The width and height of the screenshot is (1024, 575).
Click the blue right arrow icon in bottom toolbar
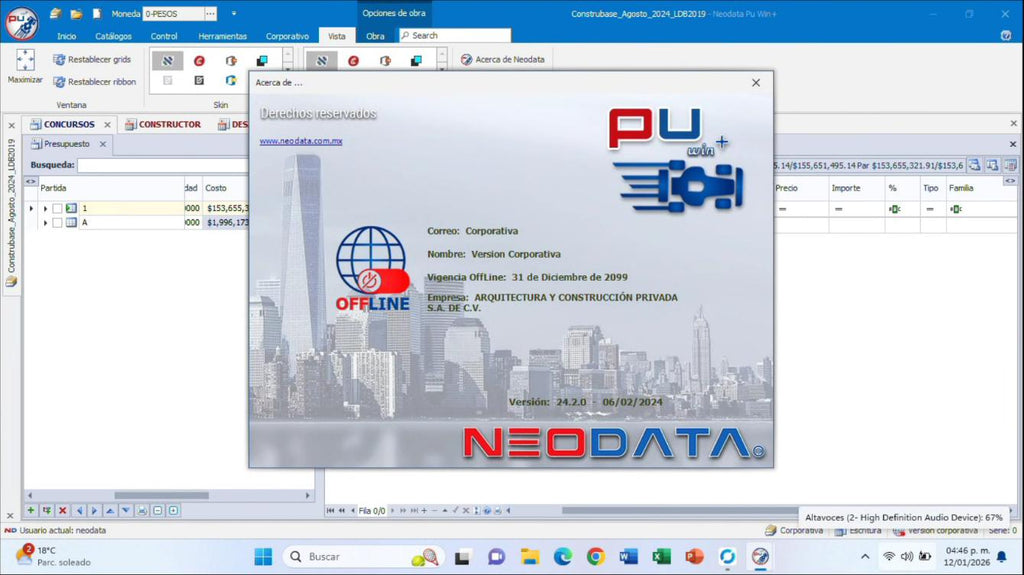(x=94, y=510)
